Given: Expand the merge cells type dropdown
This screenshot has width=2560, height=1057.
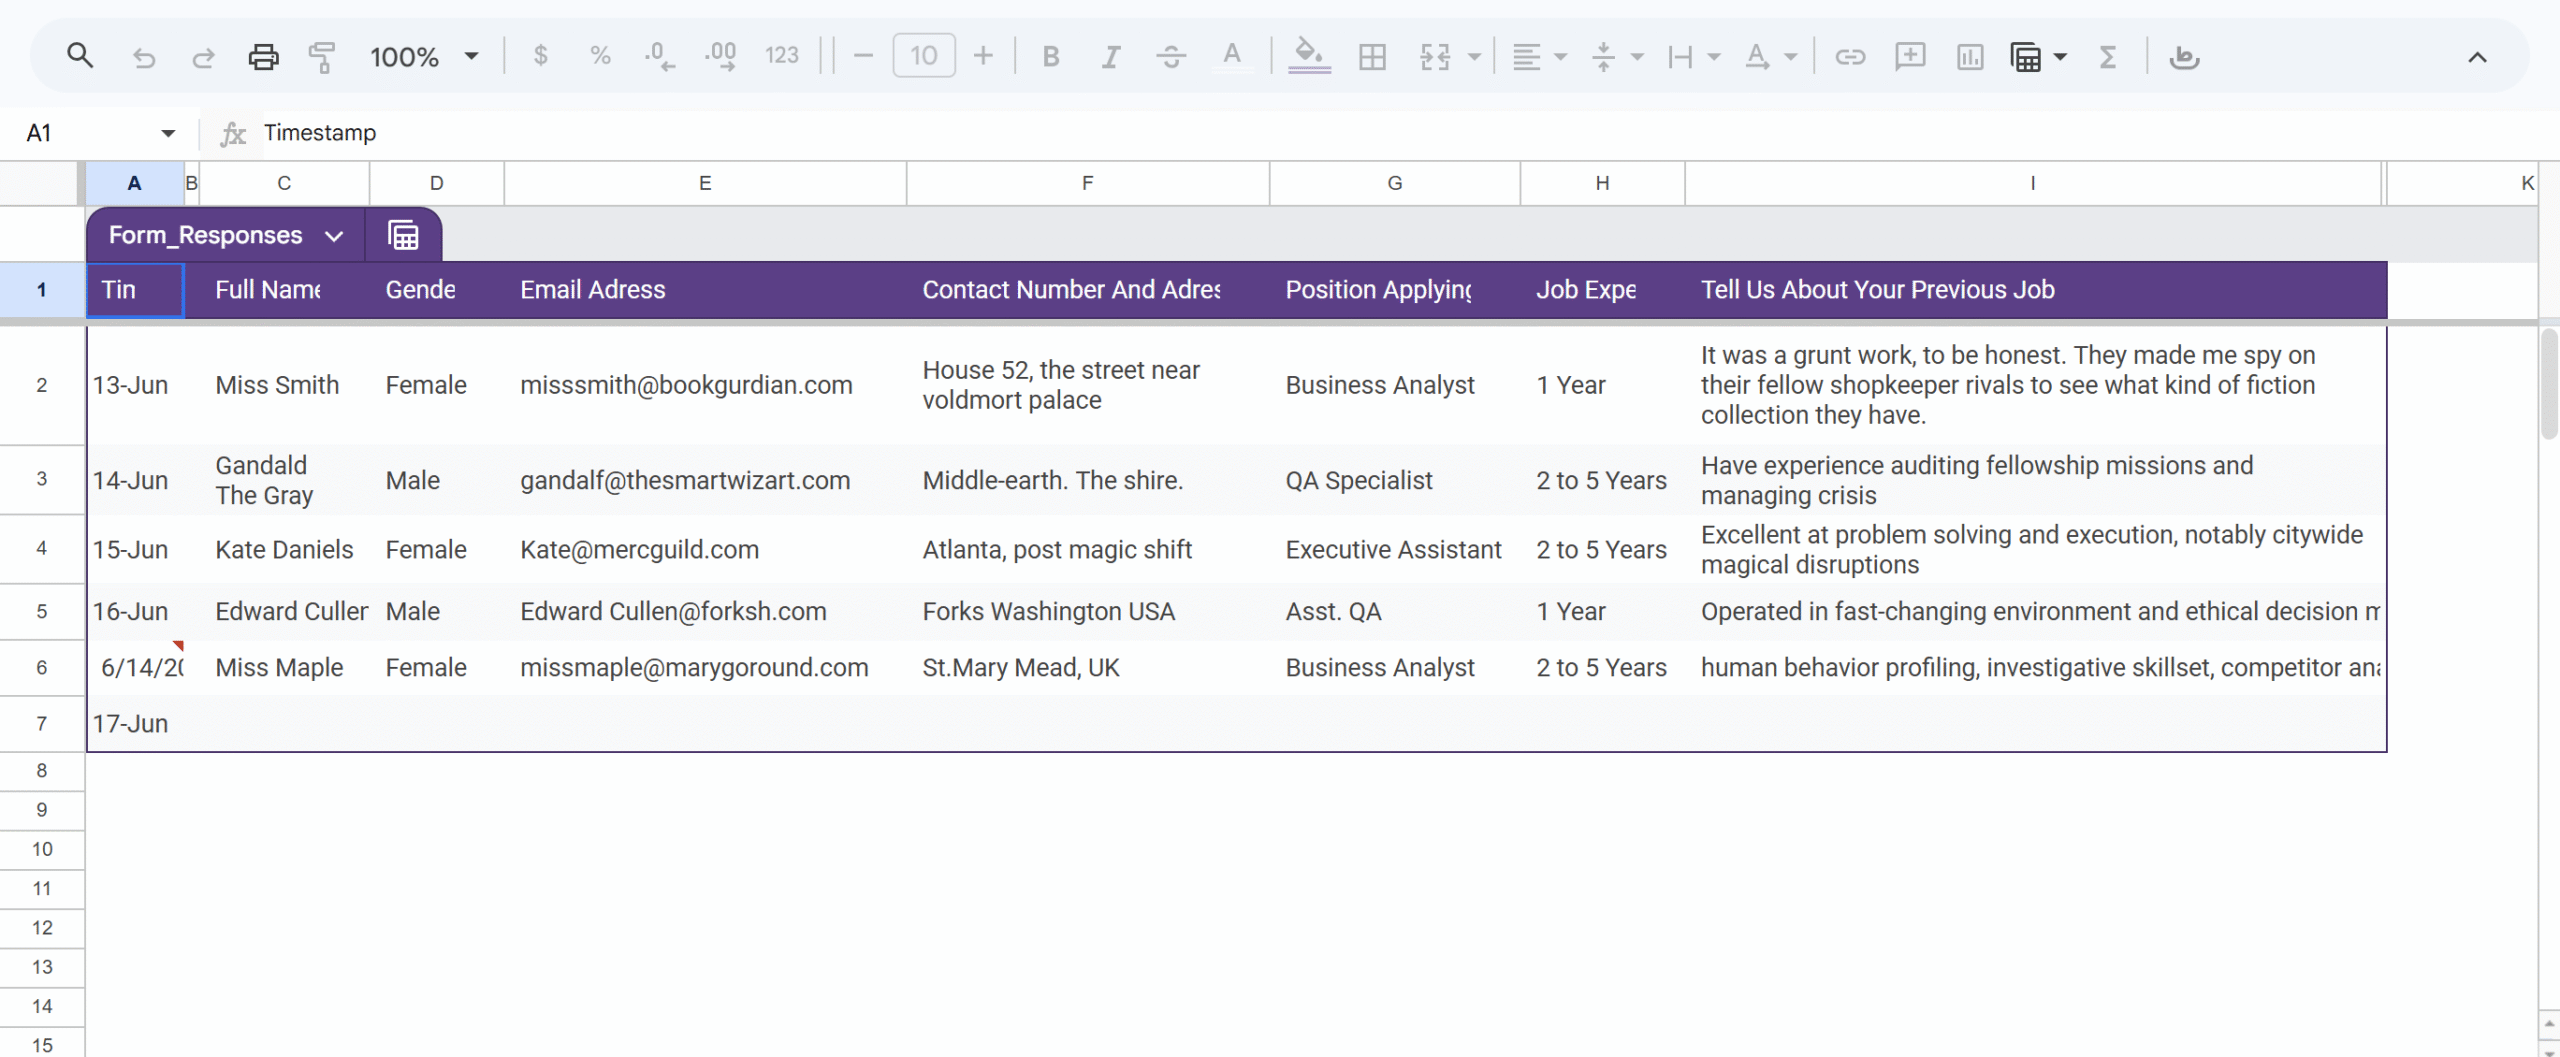Looking at the screenshot, I should coord(1474,57).
